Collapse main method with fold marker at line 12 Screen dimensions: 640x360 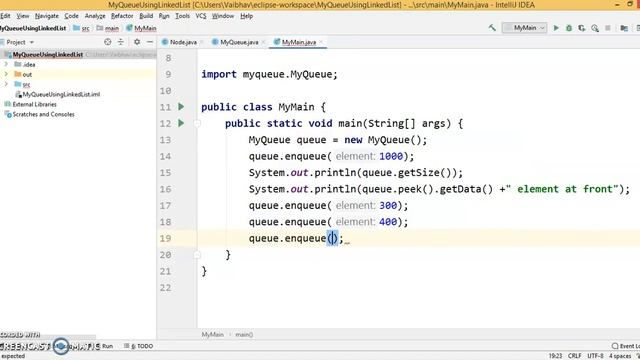(197, 123)
